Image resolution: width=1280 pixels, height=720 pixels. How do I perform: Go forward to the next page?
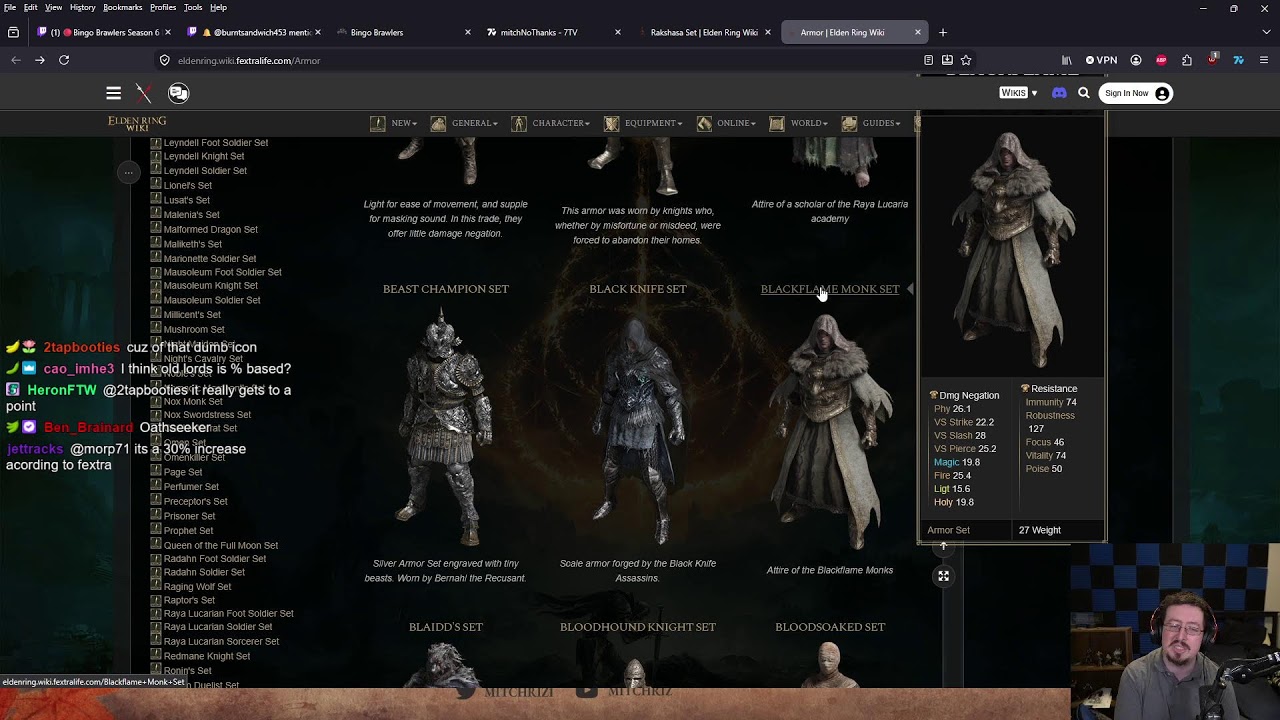[40, 60]
